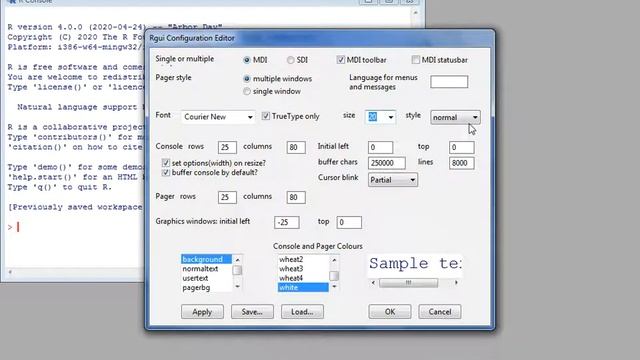Click down arrow of colour list scrollbar
Screen dimensions: 640x360
click(334, 287)
